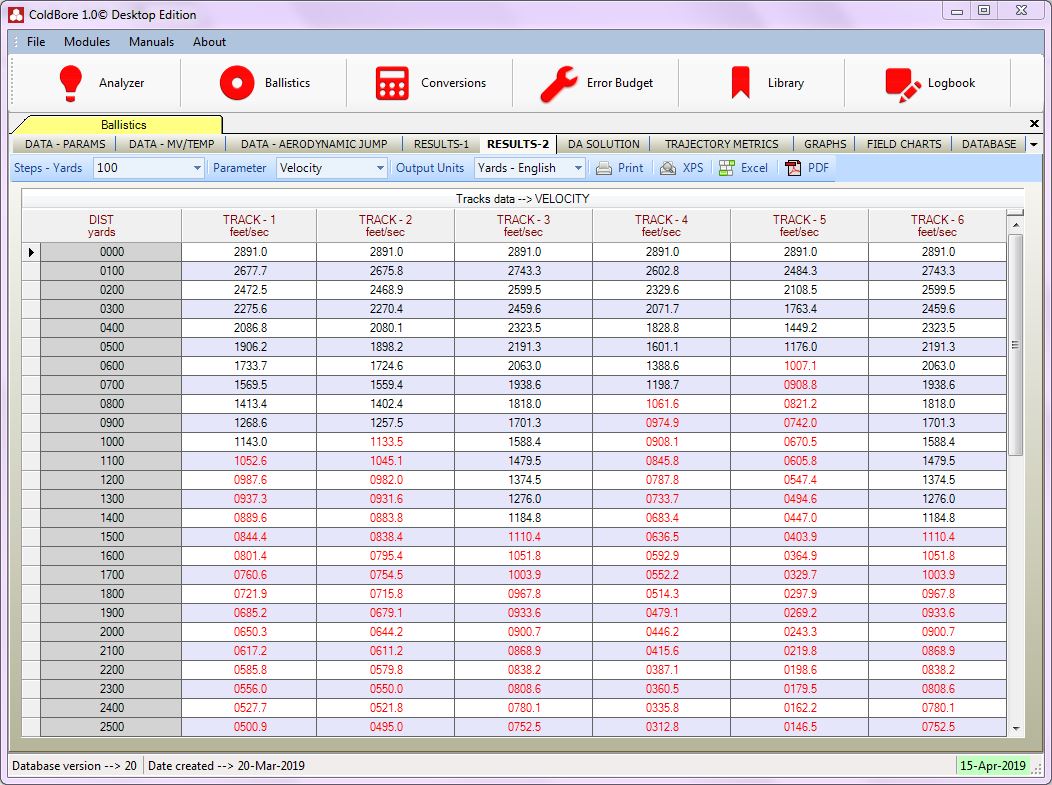Open the Modules menu
The width and height of the screenshot is (1052, 785).
pos(87,42)
